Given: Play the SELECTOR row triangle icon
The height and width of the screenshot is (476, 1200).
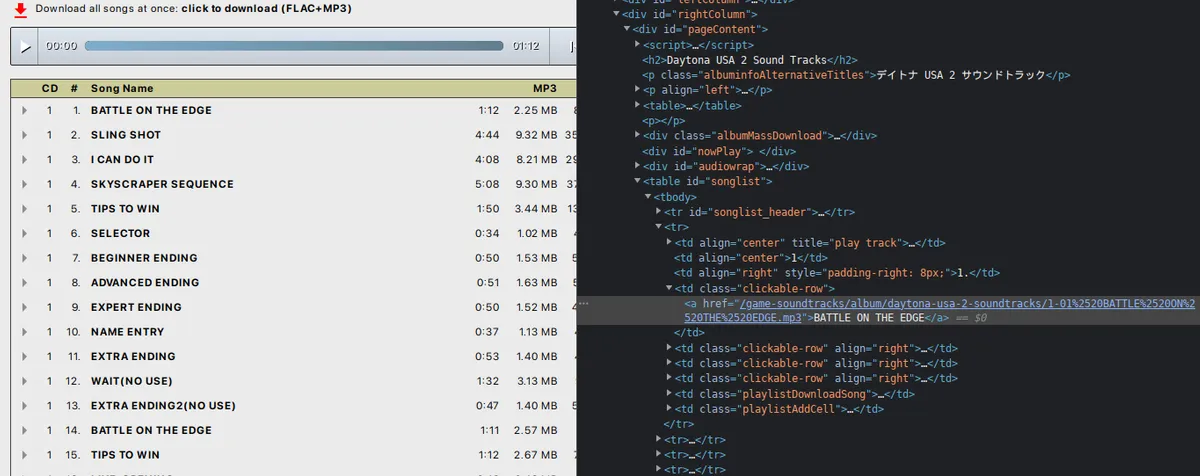Looking at the screenshot, I should [x=24, y=233].
